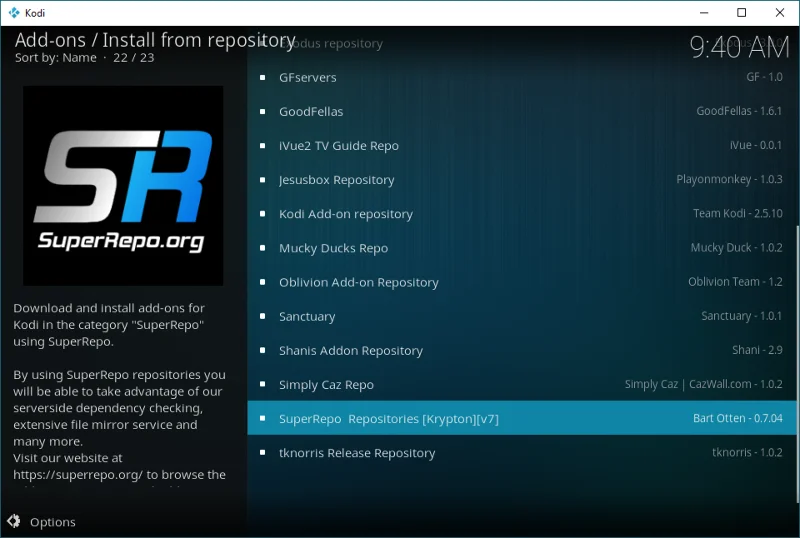Click the Options label
The width and height of the screenshot is (800, 538).
coord(53,522)
